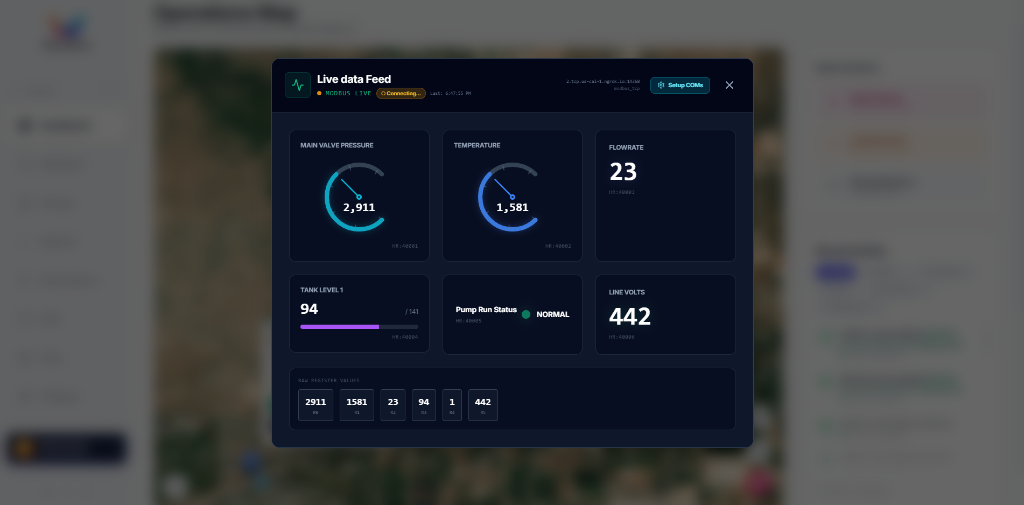Click raw register box showing 1
Image resolution: width=1024 pixels, height=505 pixels.
[x=452, y=405]
